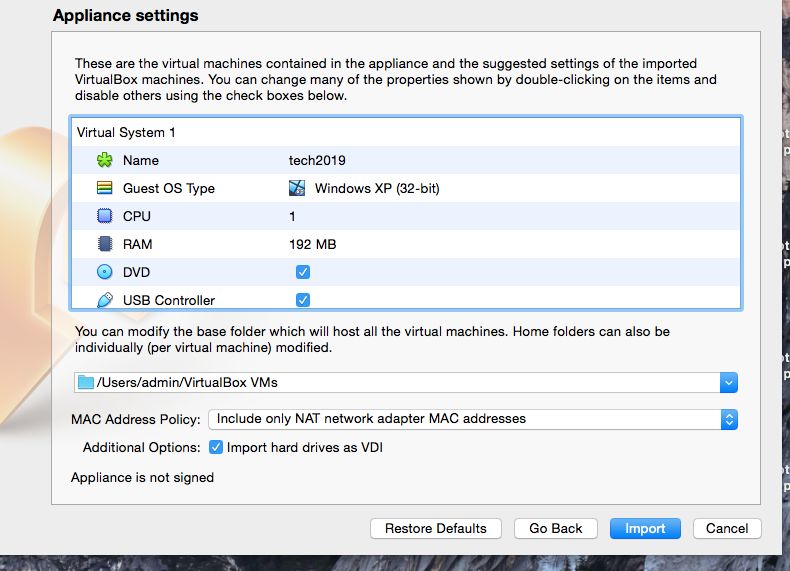Click the /Users/admin/VirtualBox VMs path field
The image size is (790, 571).
(x=397, y=383)
